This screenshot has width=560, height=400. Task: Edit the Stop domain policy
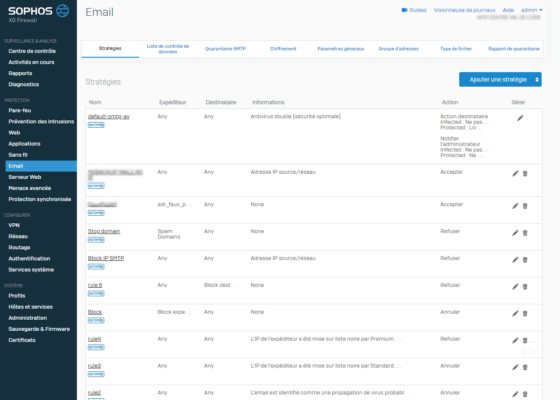[515, 233]
